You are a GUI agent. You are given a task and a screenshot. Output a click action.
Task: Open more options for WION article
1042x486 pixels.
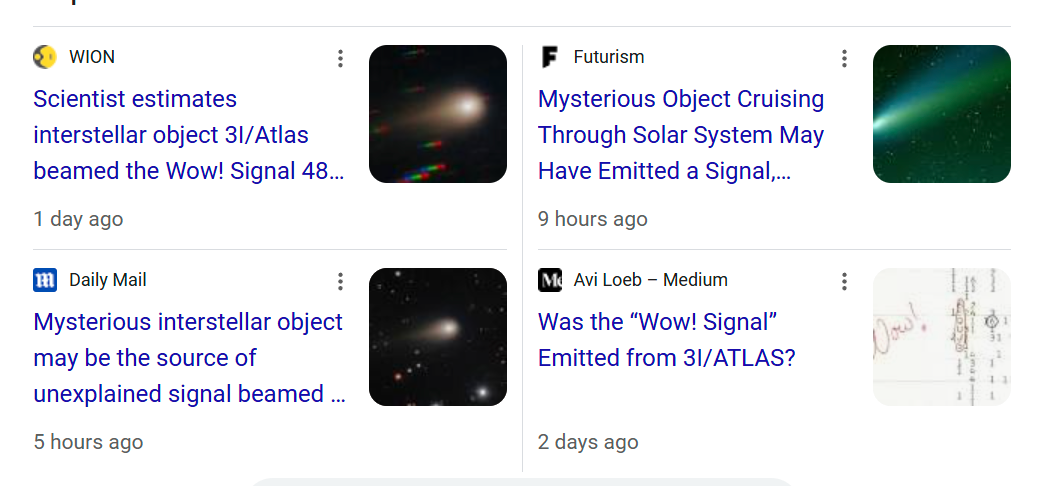point(340,59)
